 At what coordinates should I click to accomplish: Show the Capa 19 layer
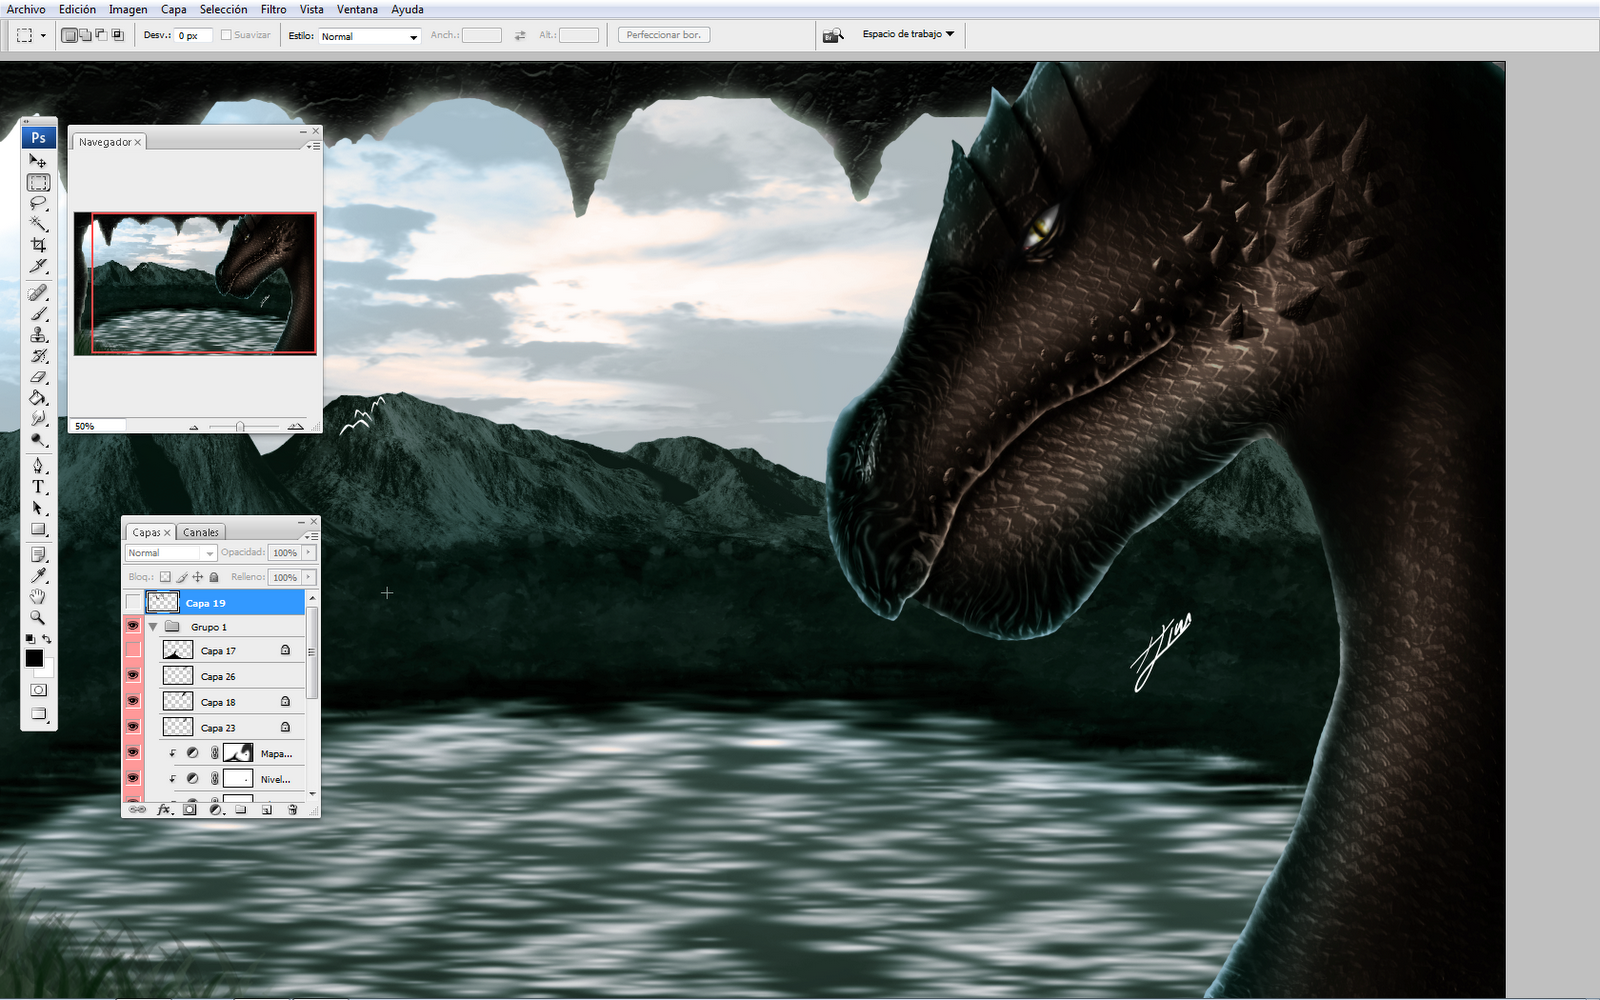click(x=133, y=602)
